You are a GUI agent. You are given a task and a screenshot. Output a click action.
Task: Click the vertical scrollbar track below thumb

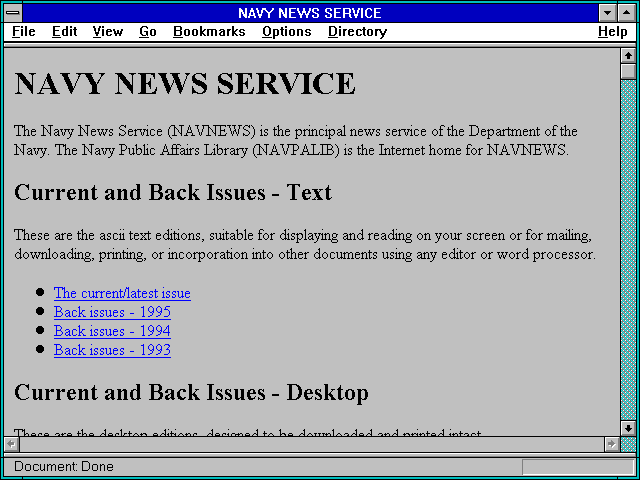pos(628,250)
